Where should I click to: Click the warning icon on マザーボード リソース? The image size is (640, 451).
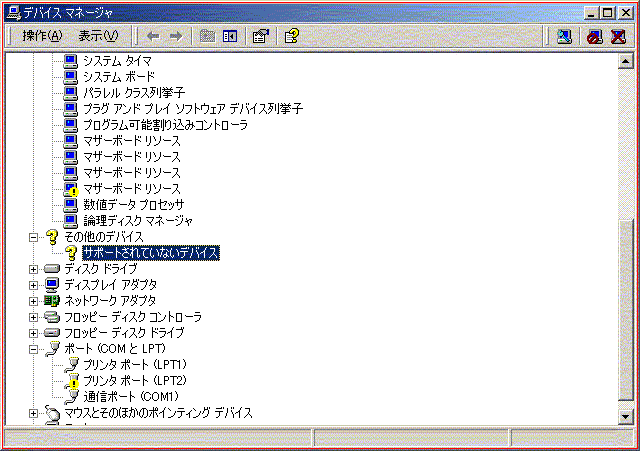pos(71,189)
